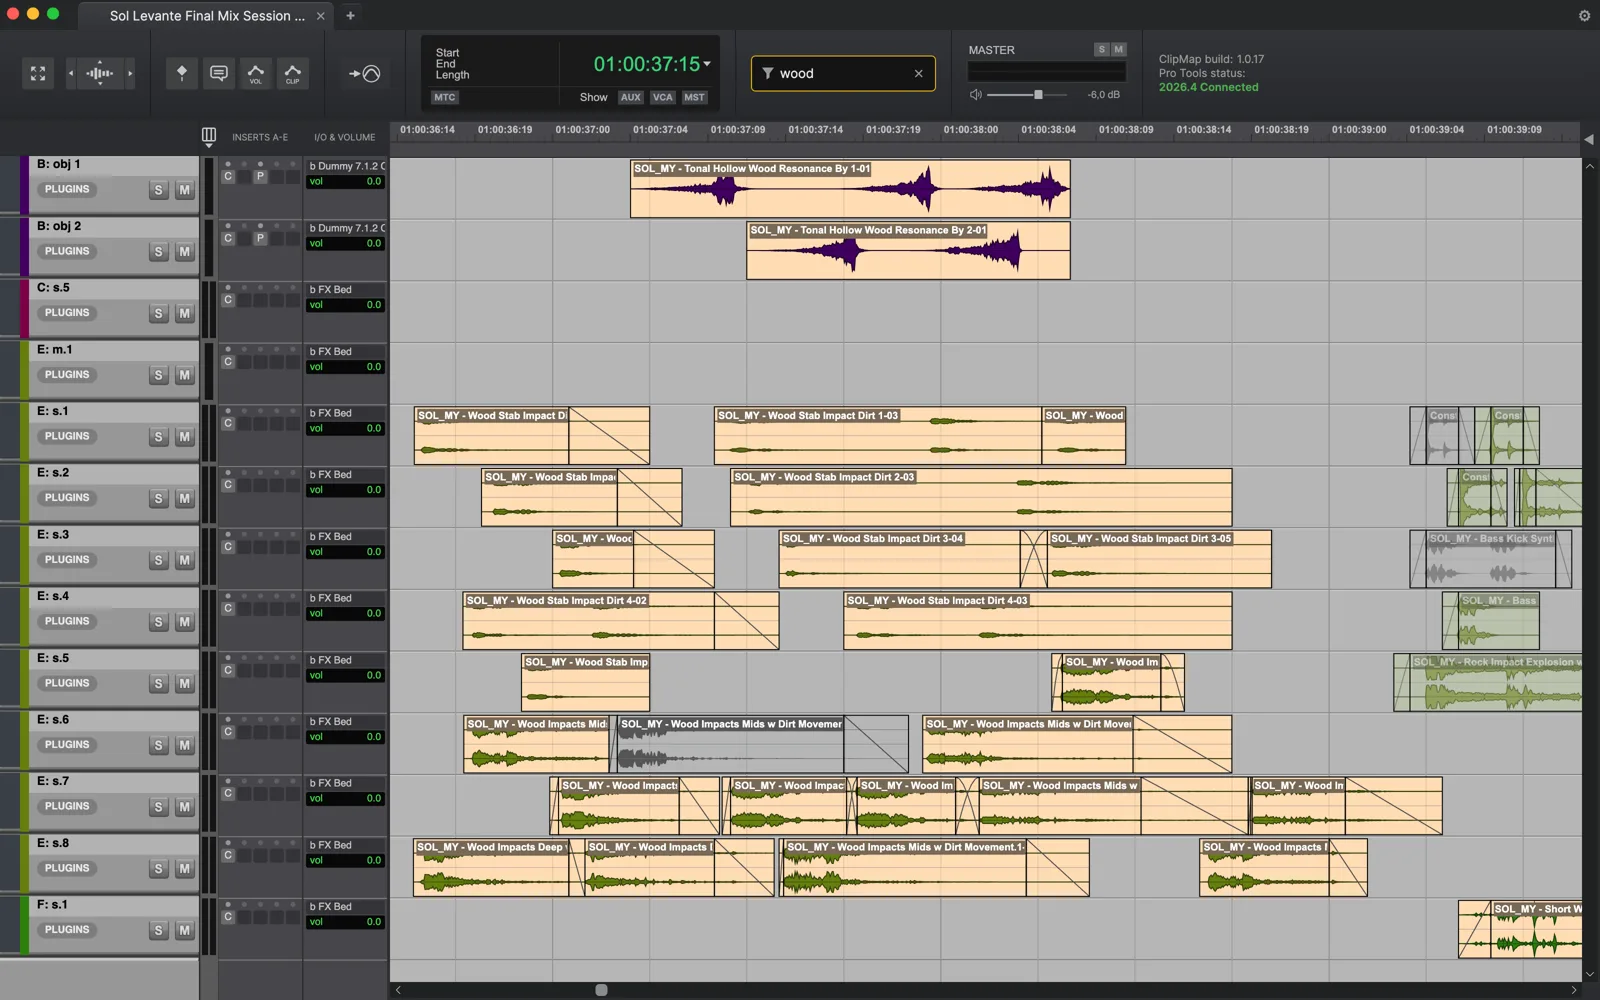Image resolution: width=1600 pixels, height=1000 pixels.
Task: Click the INSERTS A-E column header
Action: [x=260, y=137]
